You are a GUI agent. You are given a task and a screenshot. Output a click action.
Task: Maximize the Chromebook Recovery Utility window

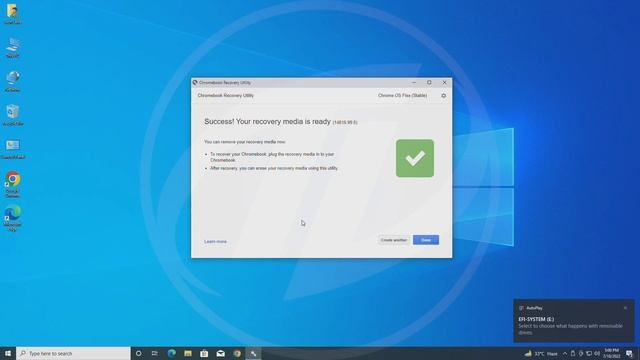429,82
